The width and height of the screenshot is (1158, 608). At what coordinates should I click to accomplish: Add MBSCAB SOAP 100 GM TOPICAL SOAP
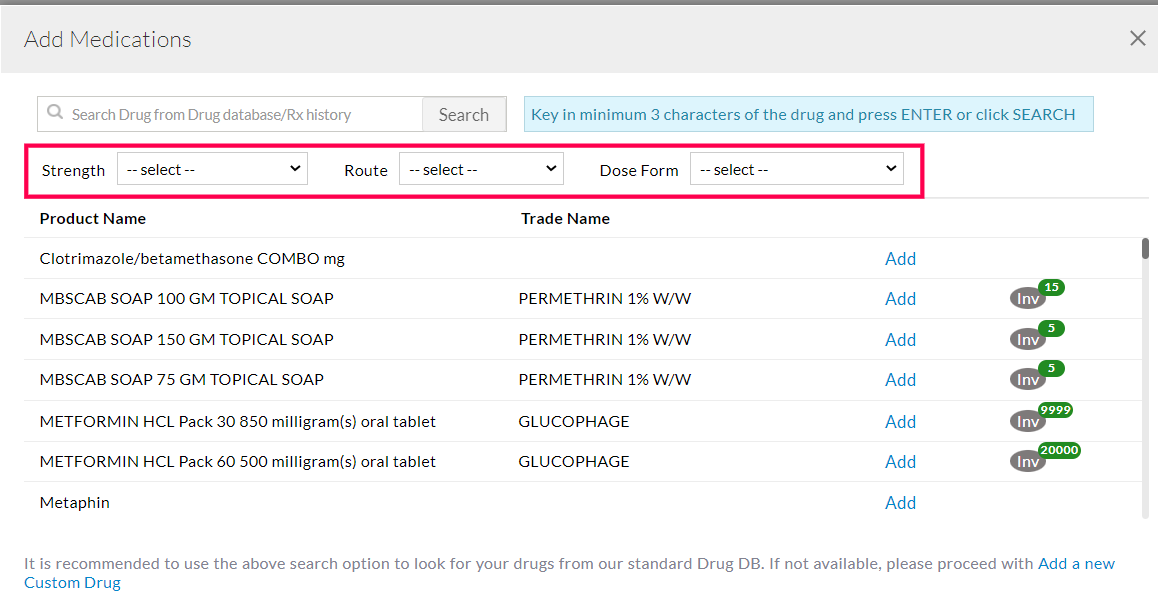pos(900,299)
